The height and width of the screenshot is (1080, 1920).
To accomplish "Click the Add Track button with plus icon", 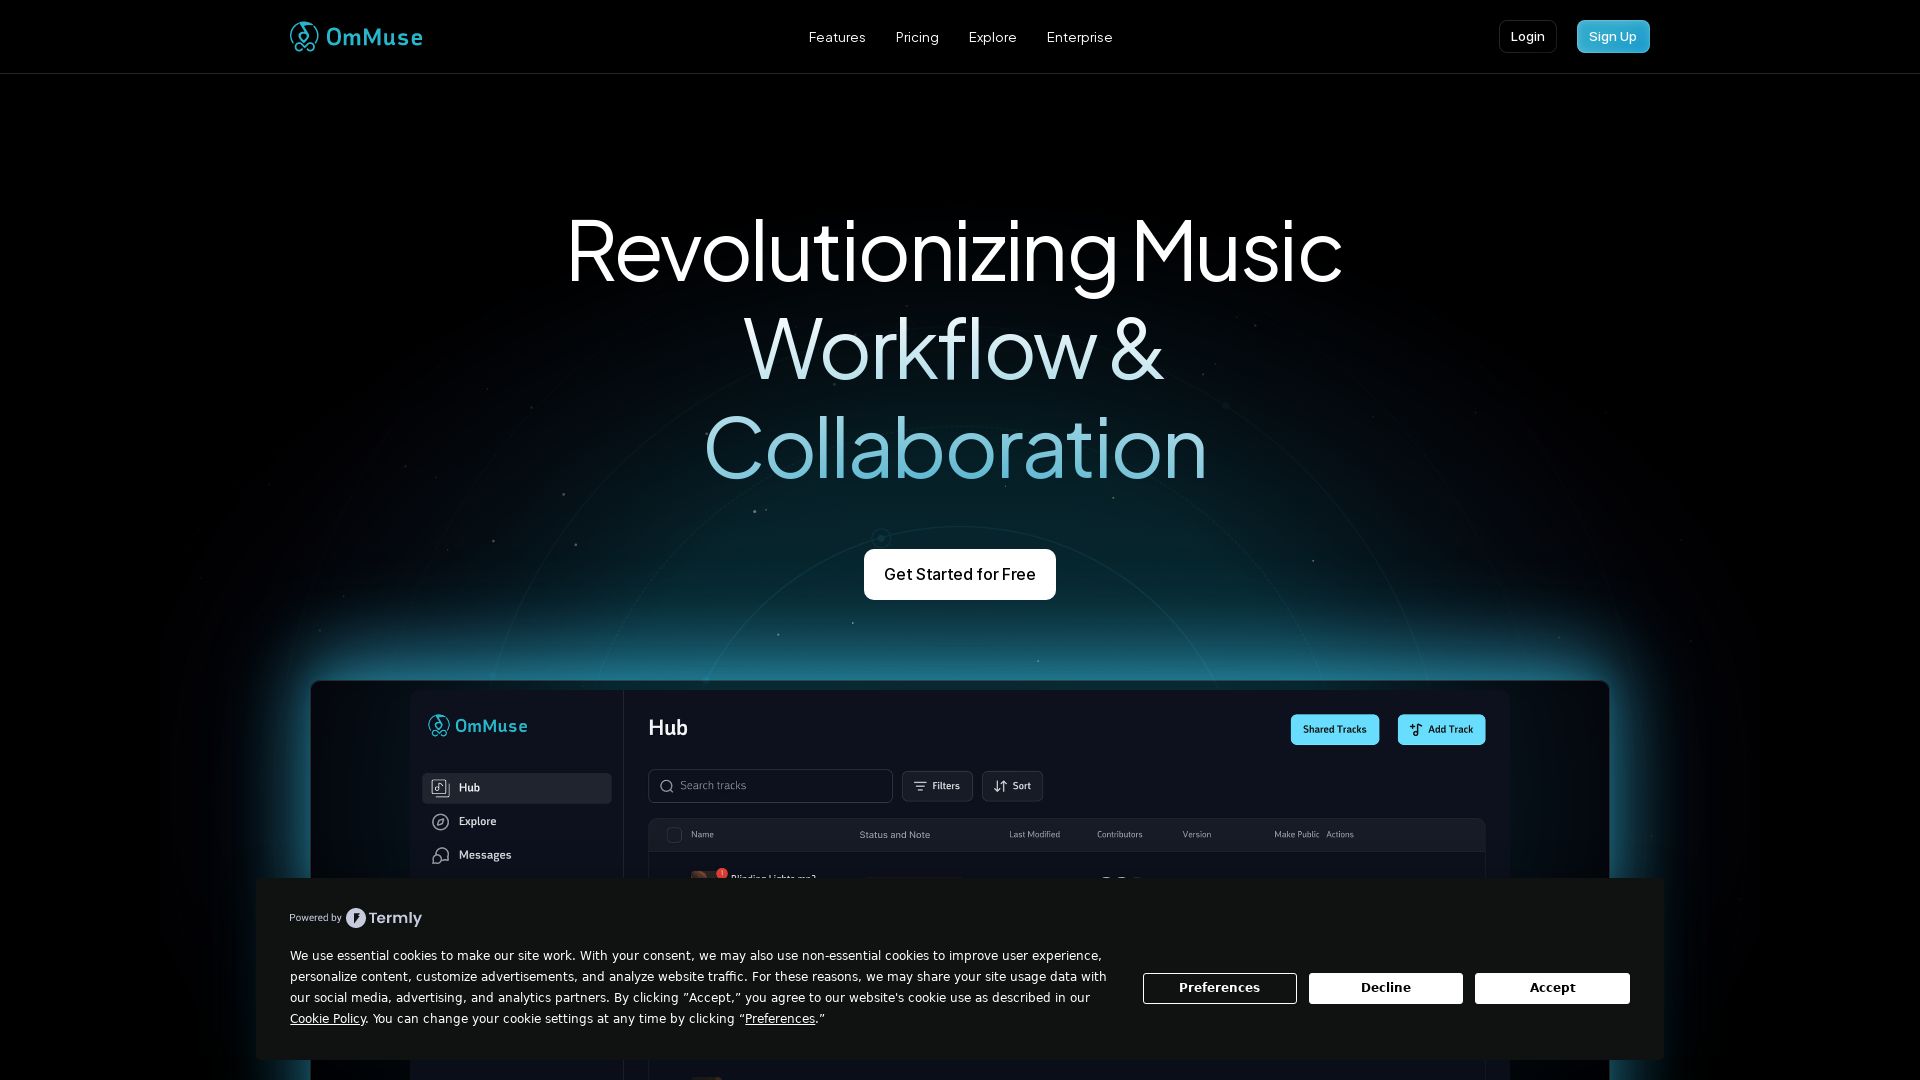I will pyautogui.click(x=1441, y=730).
